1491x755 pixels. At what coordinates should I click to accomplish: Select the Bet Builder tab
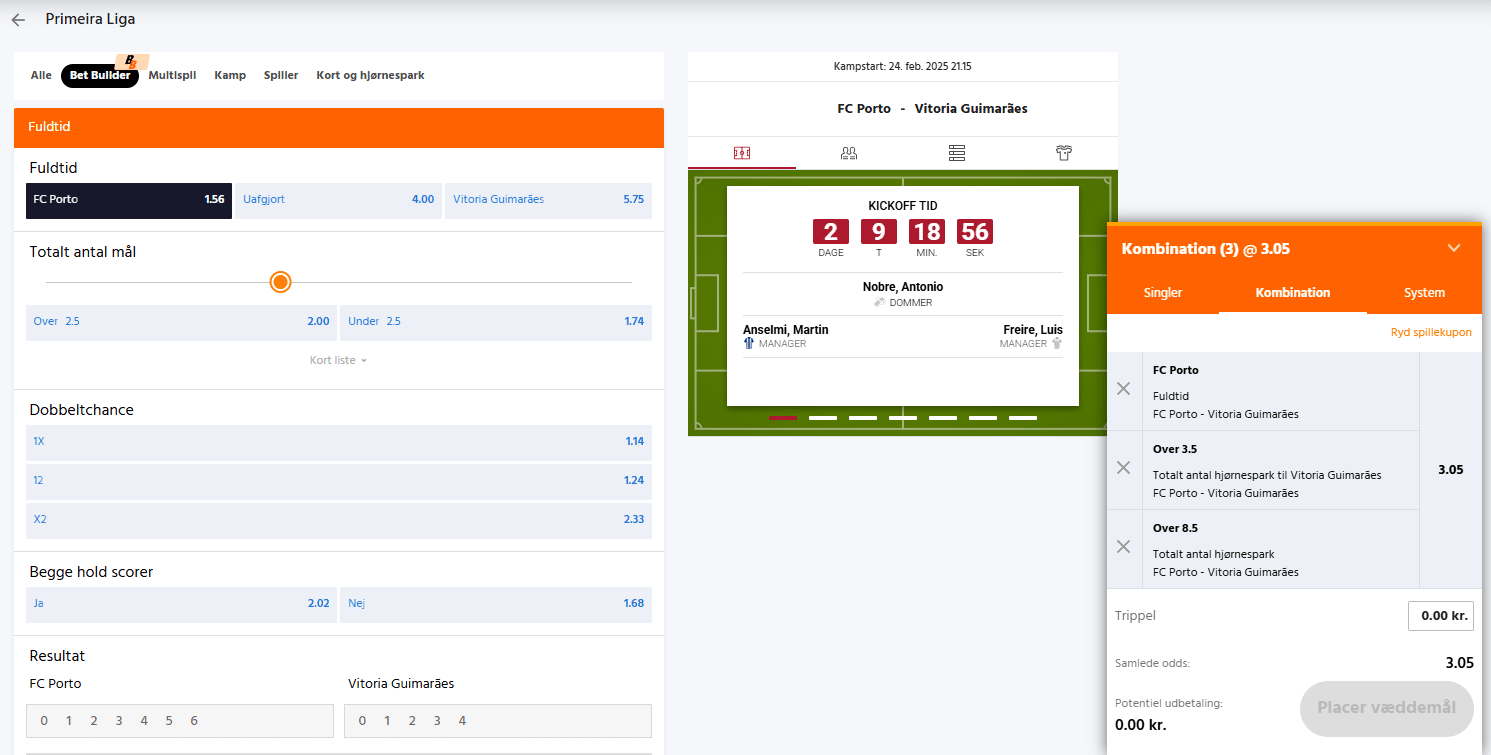click(x=100, y=75)
